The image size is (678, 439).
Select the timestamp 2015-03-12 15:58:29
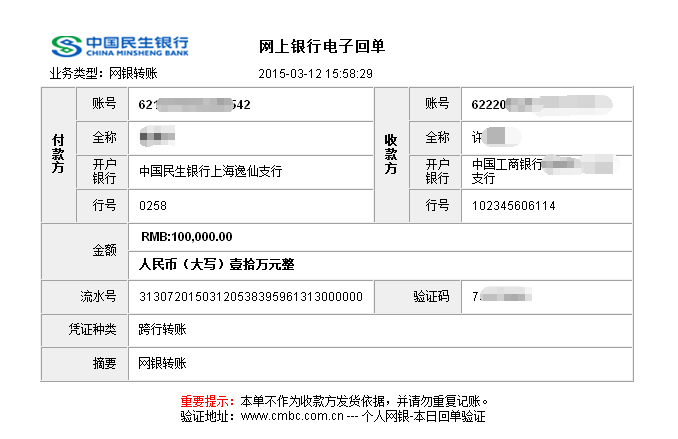(x=315, y=74)
